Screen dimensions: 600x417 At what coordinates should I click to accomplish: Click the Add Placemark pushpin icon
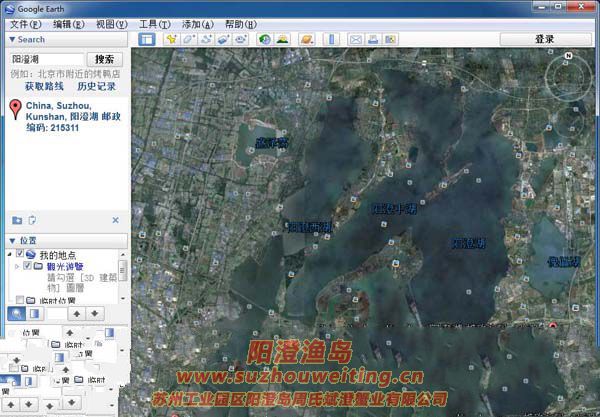171,39
